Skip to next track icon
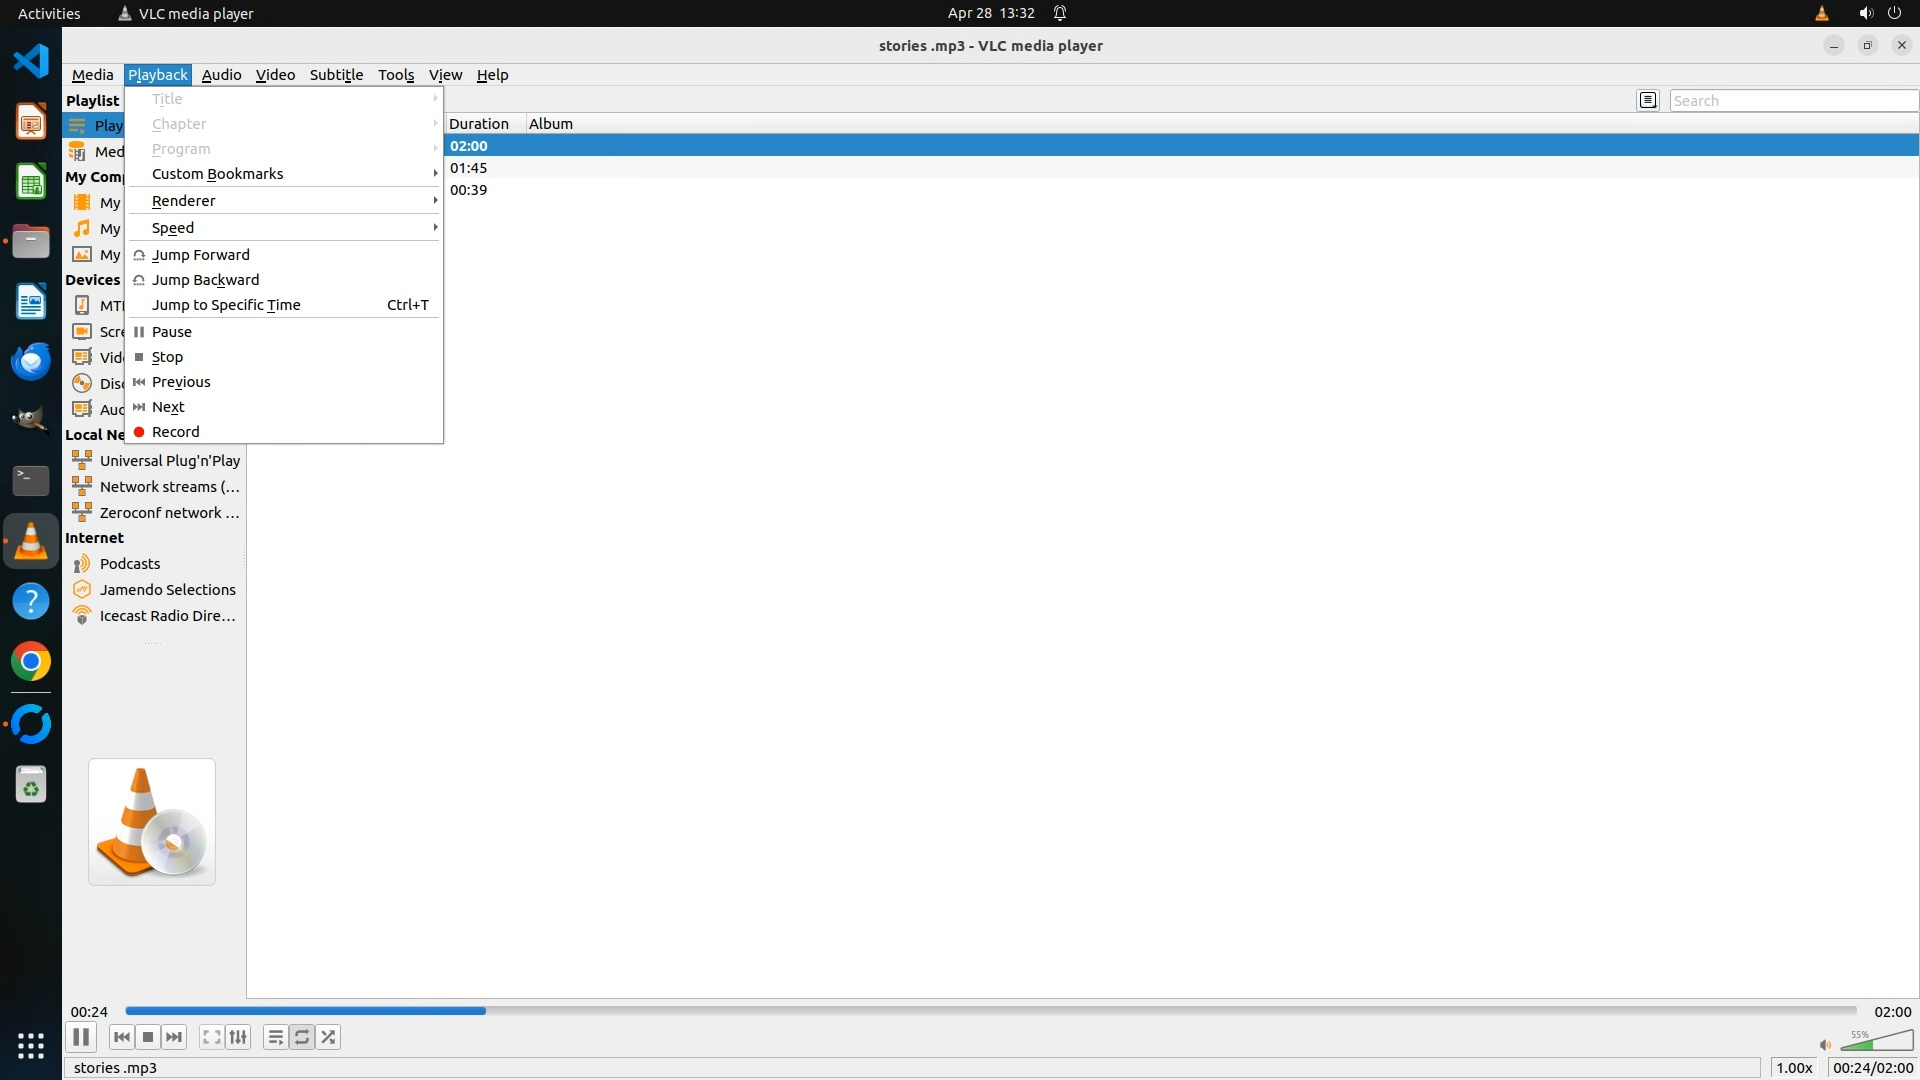1920x1080 pixels. (174, 1037)
